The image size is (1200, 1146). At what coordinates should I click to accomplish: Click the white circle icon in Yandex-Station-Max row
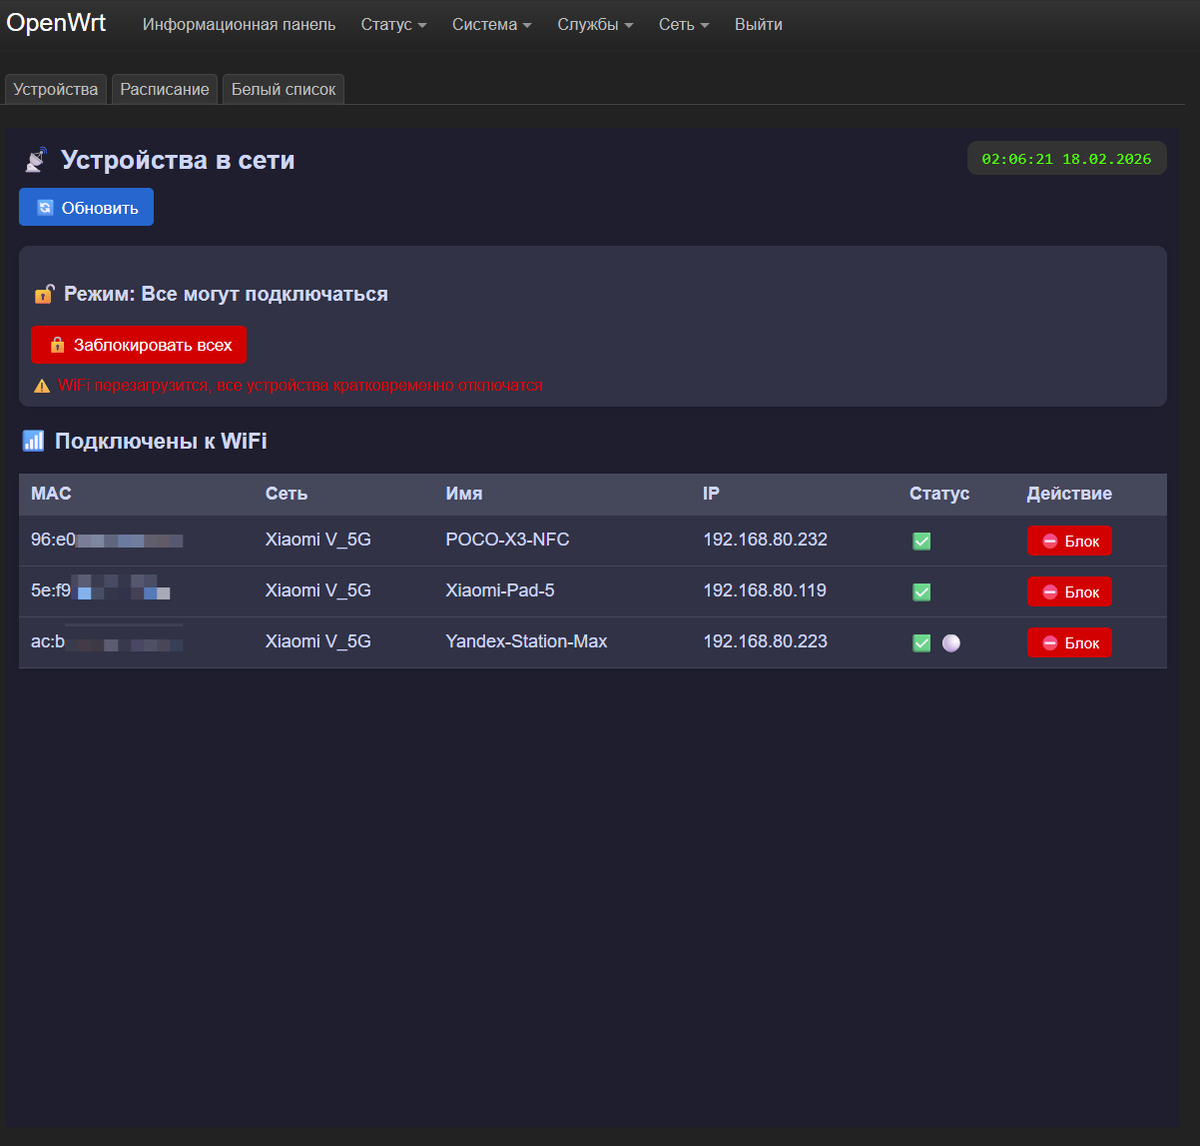click(951, 643)
